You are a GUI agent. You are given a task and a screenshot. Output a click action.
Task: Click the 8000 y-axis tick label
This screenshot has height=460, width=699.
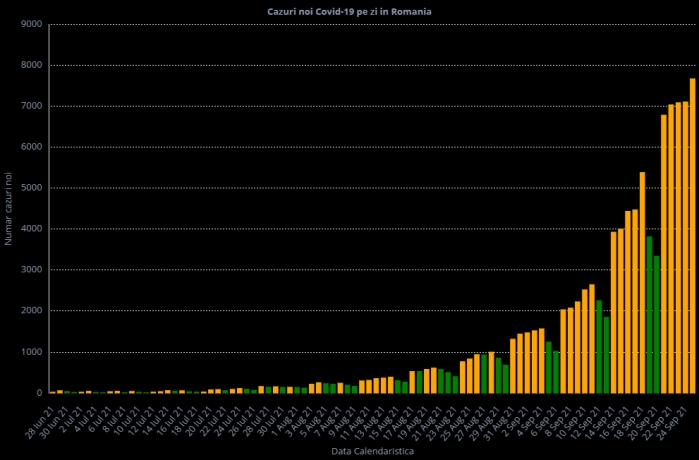(x=31, y=65)
